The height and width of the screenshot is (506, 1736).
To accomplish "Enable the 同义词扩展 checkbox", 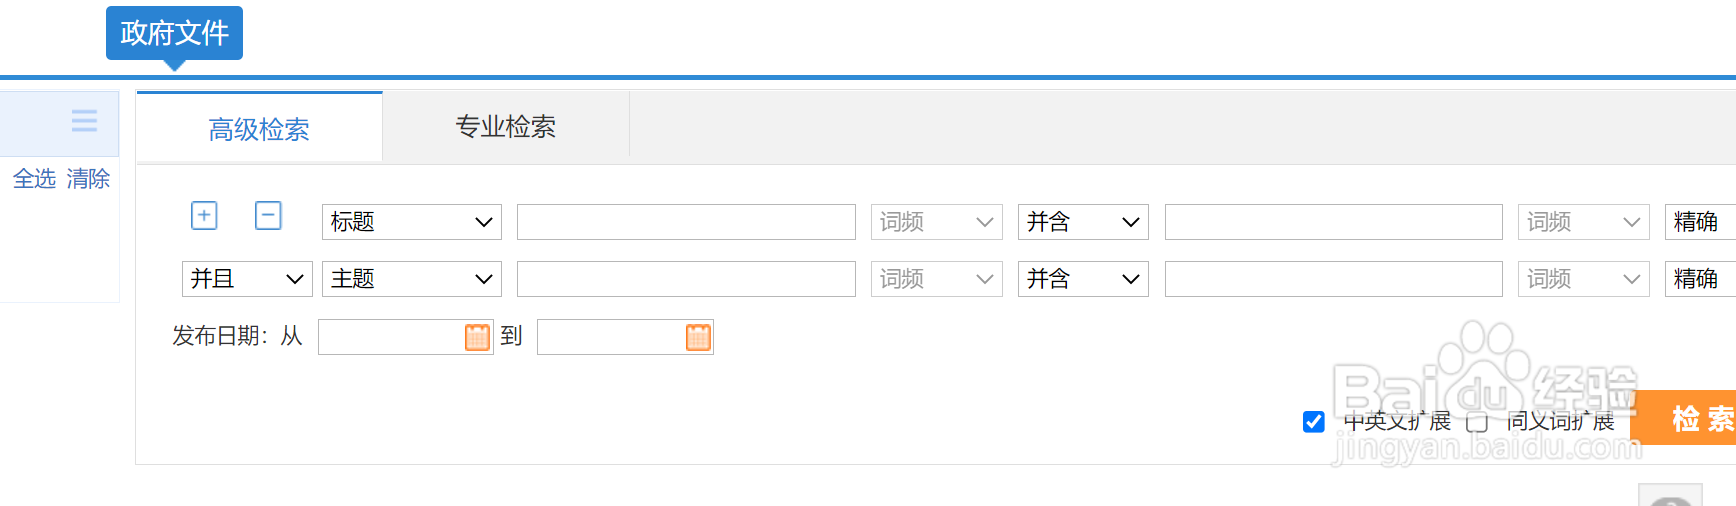I will [x=1477, y=422].
